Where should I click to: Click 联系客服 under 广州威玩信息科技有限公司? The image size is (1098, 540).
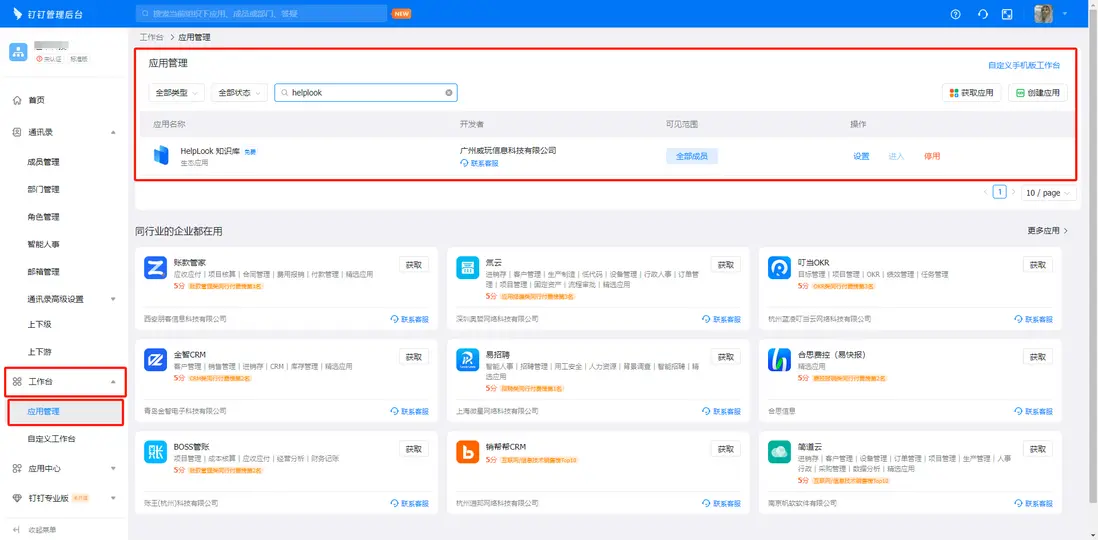tap(479, 163)
